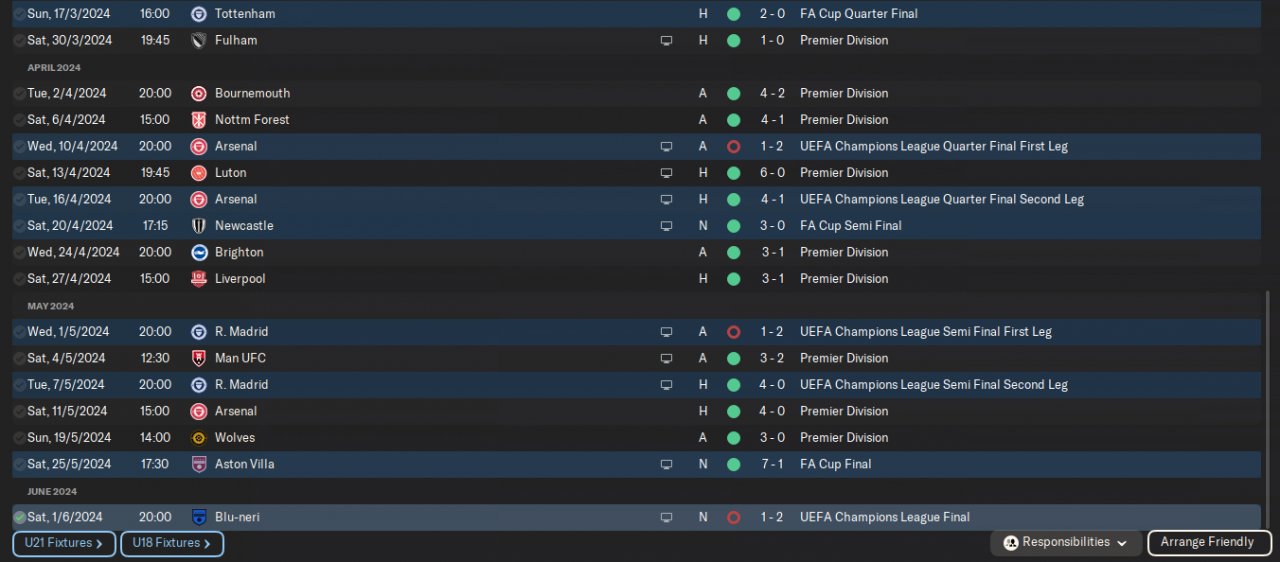Click the red loss indicator for Blu-neri final
The height and width of the screenshot is (562, 1280).
[x=733, y=518]
